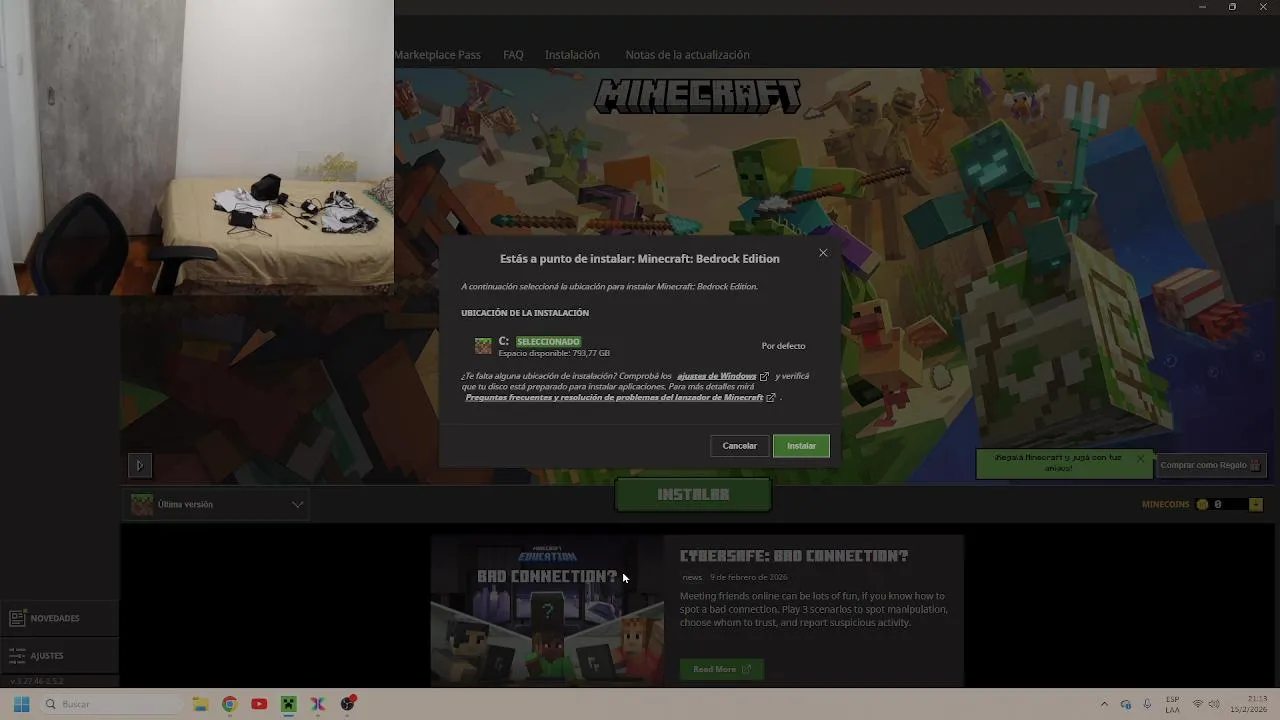Image resolution: width=1280 pixels, height=720 pixels.
Task: Click the Por defecto label
Action: [x=783, y=346]
